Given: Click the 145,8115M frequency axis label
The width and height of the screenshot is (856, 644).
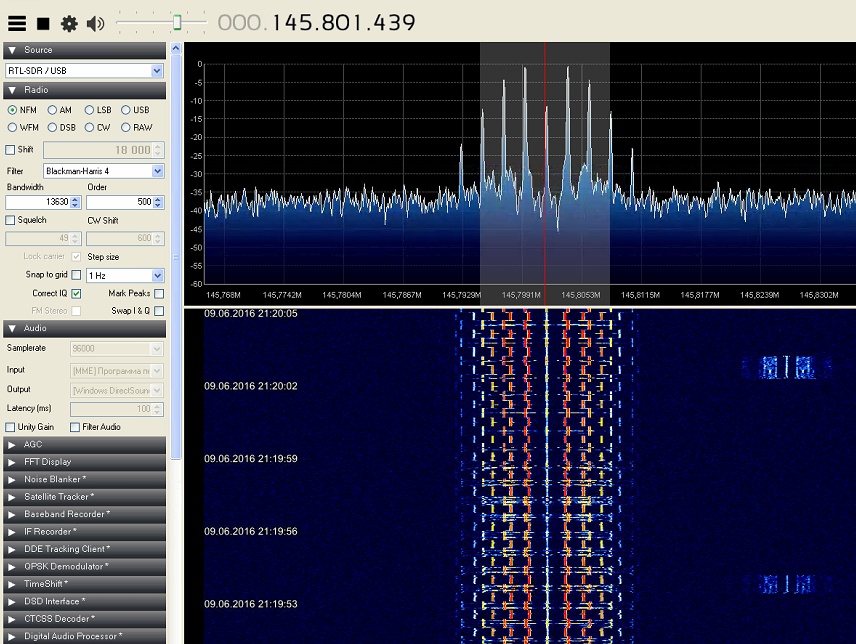Looking at the screenshot, I should [x=640, y=295].
